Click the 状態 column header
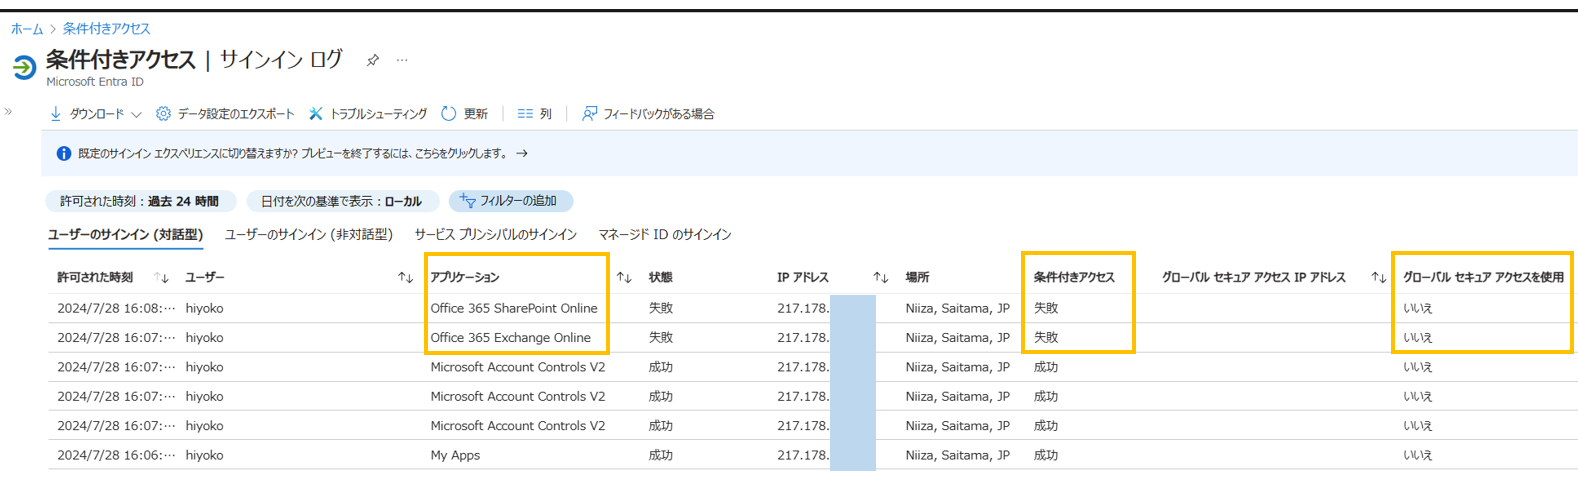The image size is (1578, 483). (660, 278)
